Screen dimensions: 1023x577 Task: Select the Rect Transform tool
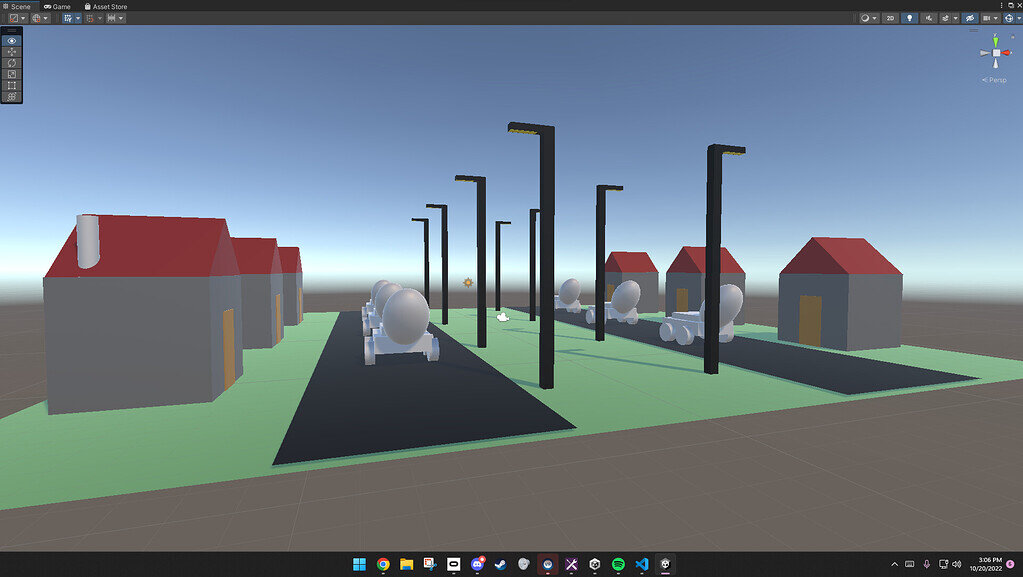point(11,84)
